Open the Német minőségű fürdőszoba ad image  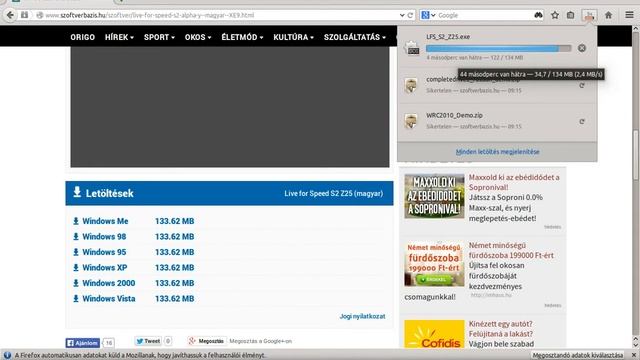pos(434,264)
